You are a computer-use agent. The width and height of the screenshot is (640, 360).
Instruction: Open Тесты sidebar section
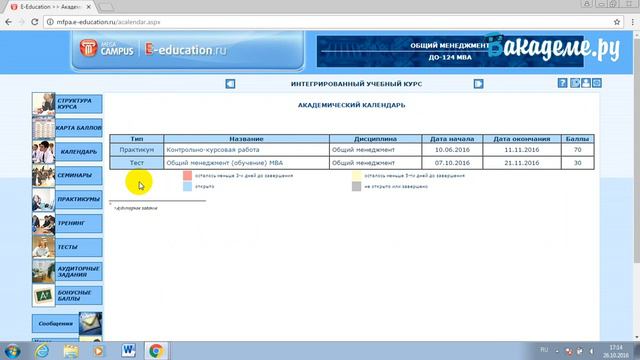click(x=79, y=247)
